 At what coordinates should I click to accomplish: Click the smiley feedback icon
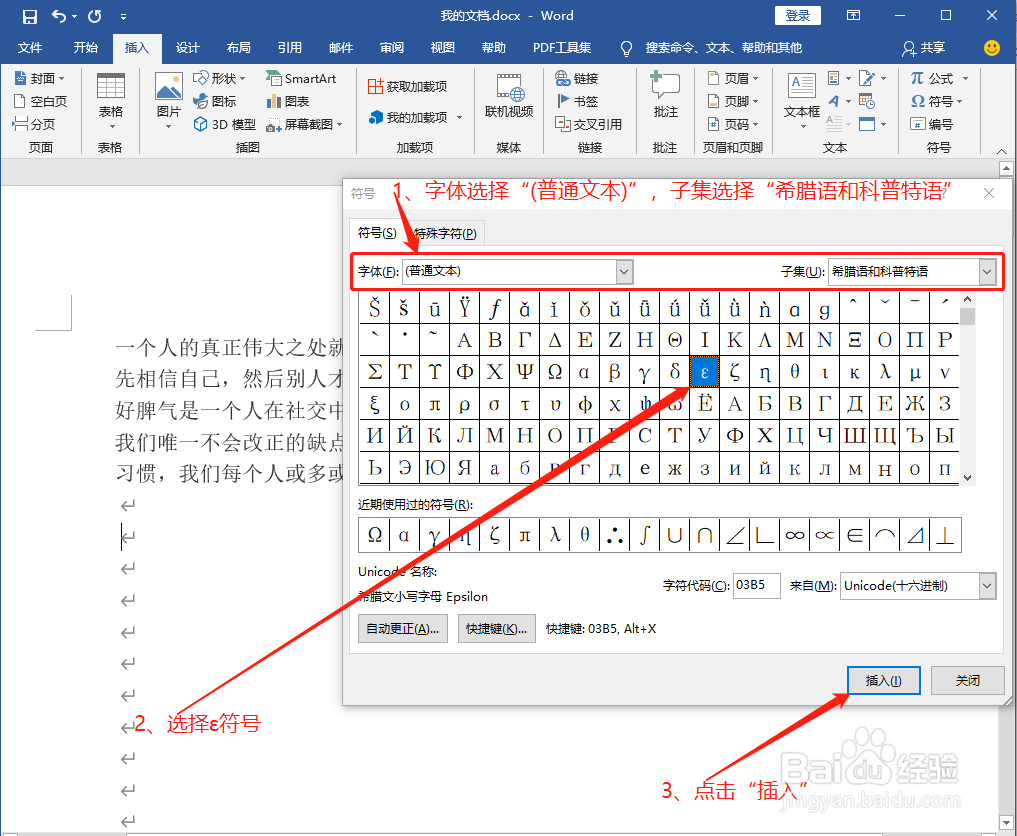tap(992, 47)
